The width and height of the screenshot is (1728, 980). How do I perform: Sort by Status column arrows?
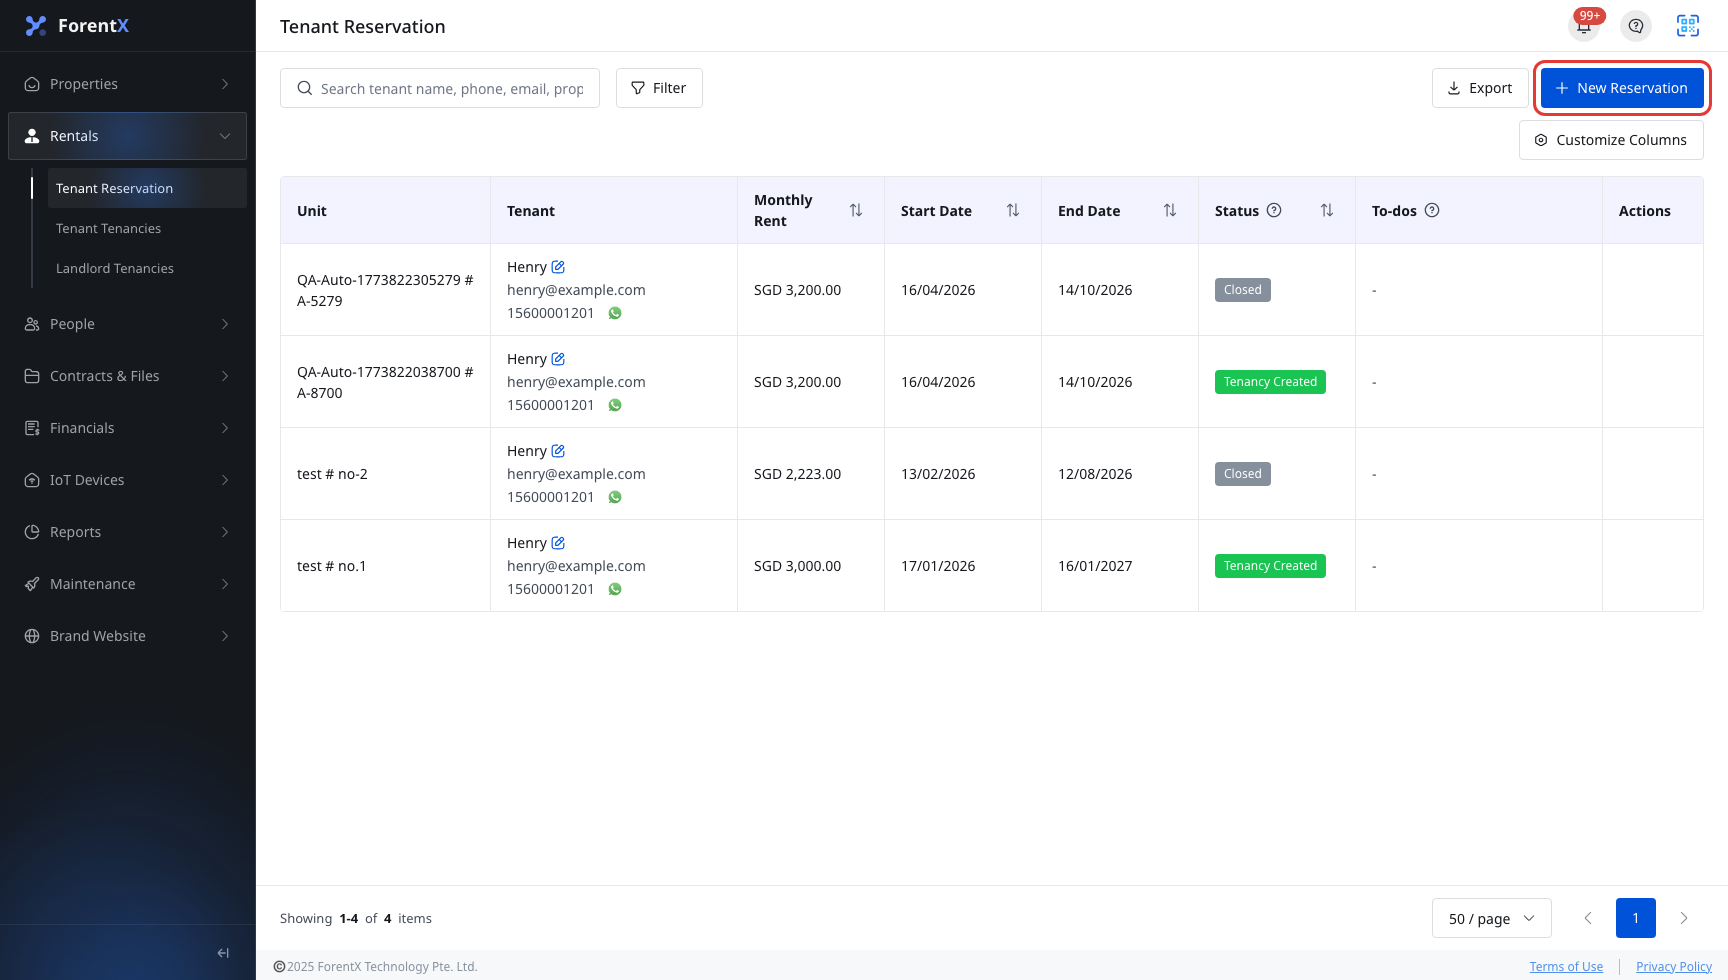(1327, 210)
